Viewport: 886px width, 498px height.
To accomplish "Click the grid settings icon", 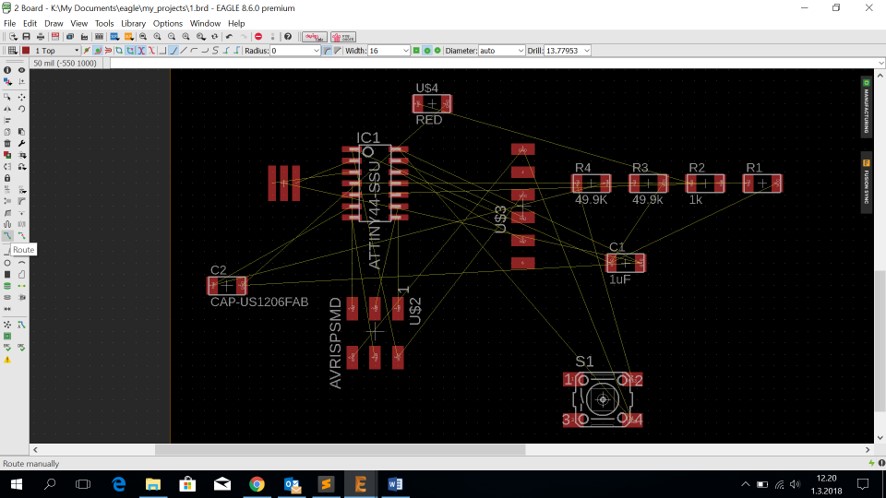I will (12, 51).
